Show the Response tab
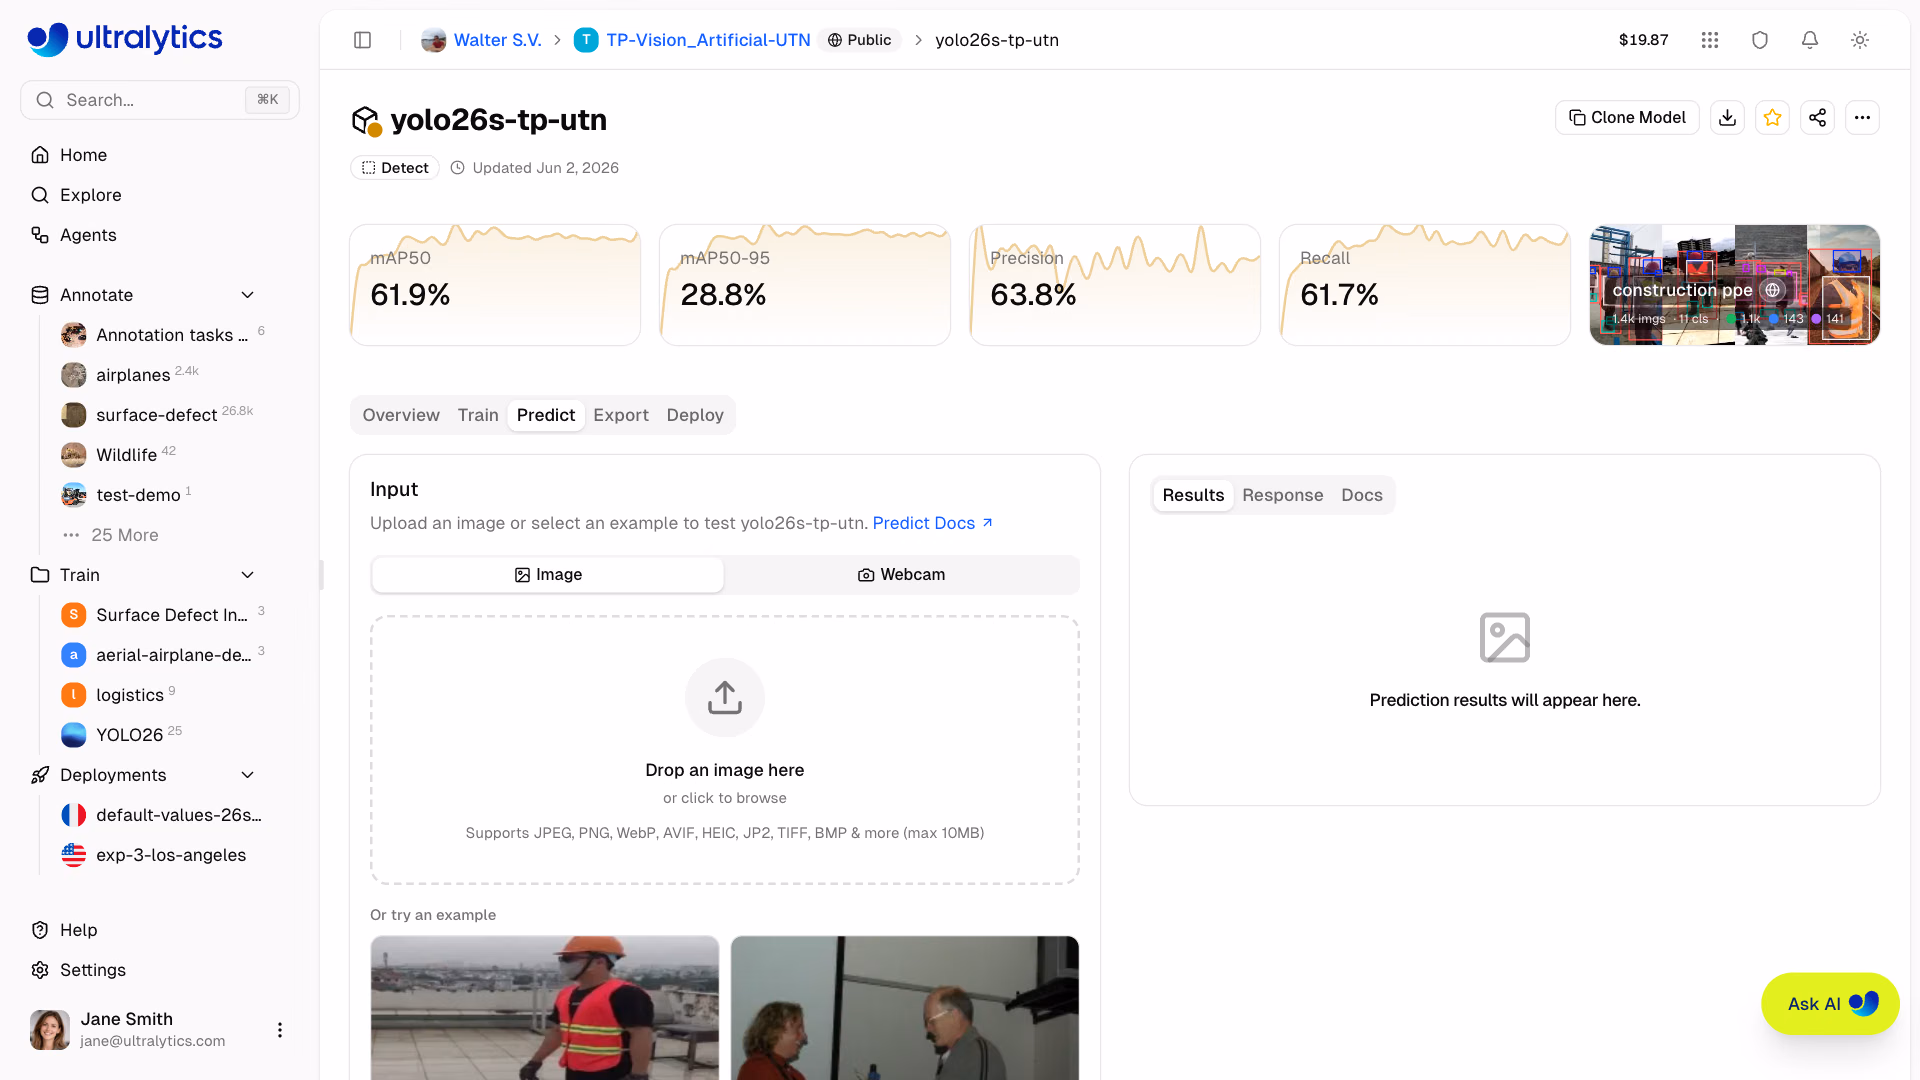Screen dimensions: 1920x1080 [x=1283, y=495]
